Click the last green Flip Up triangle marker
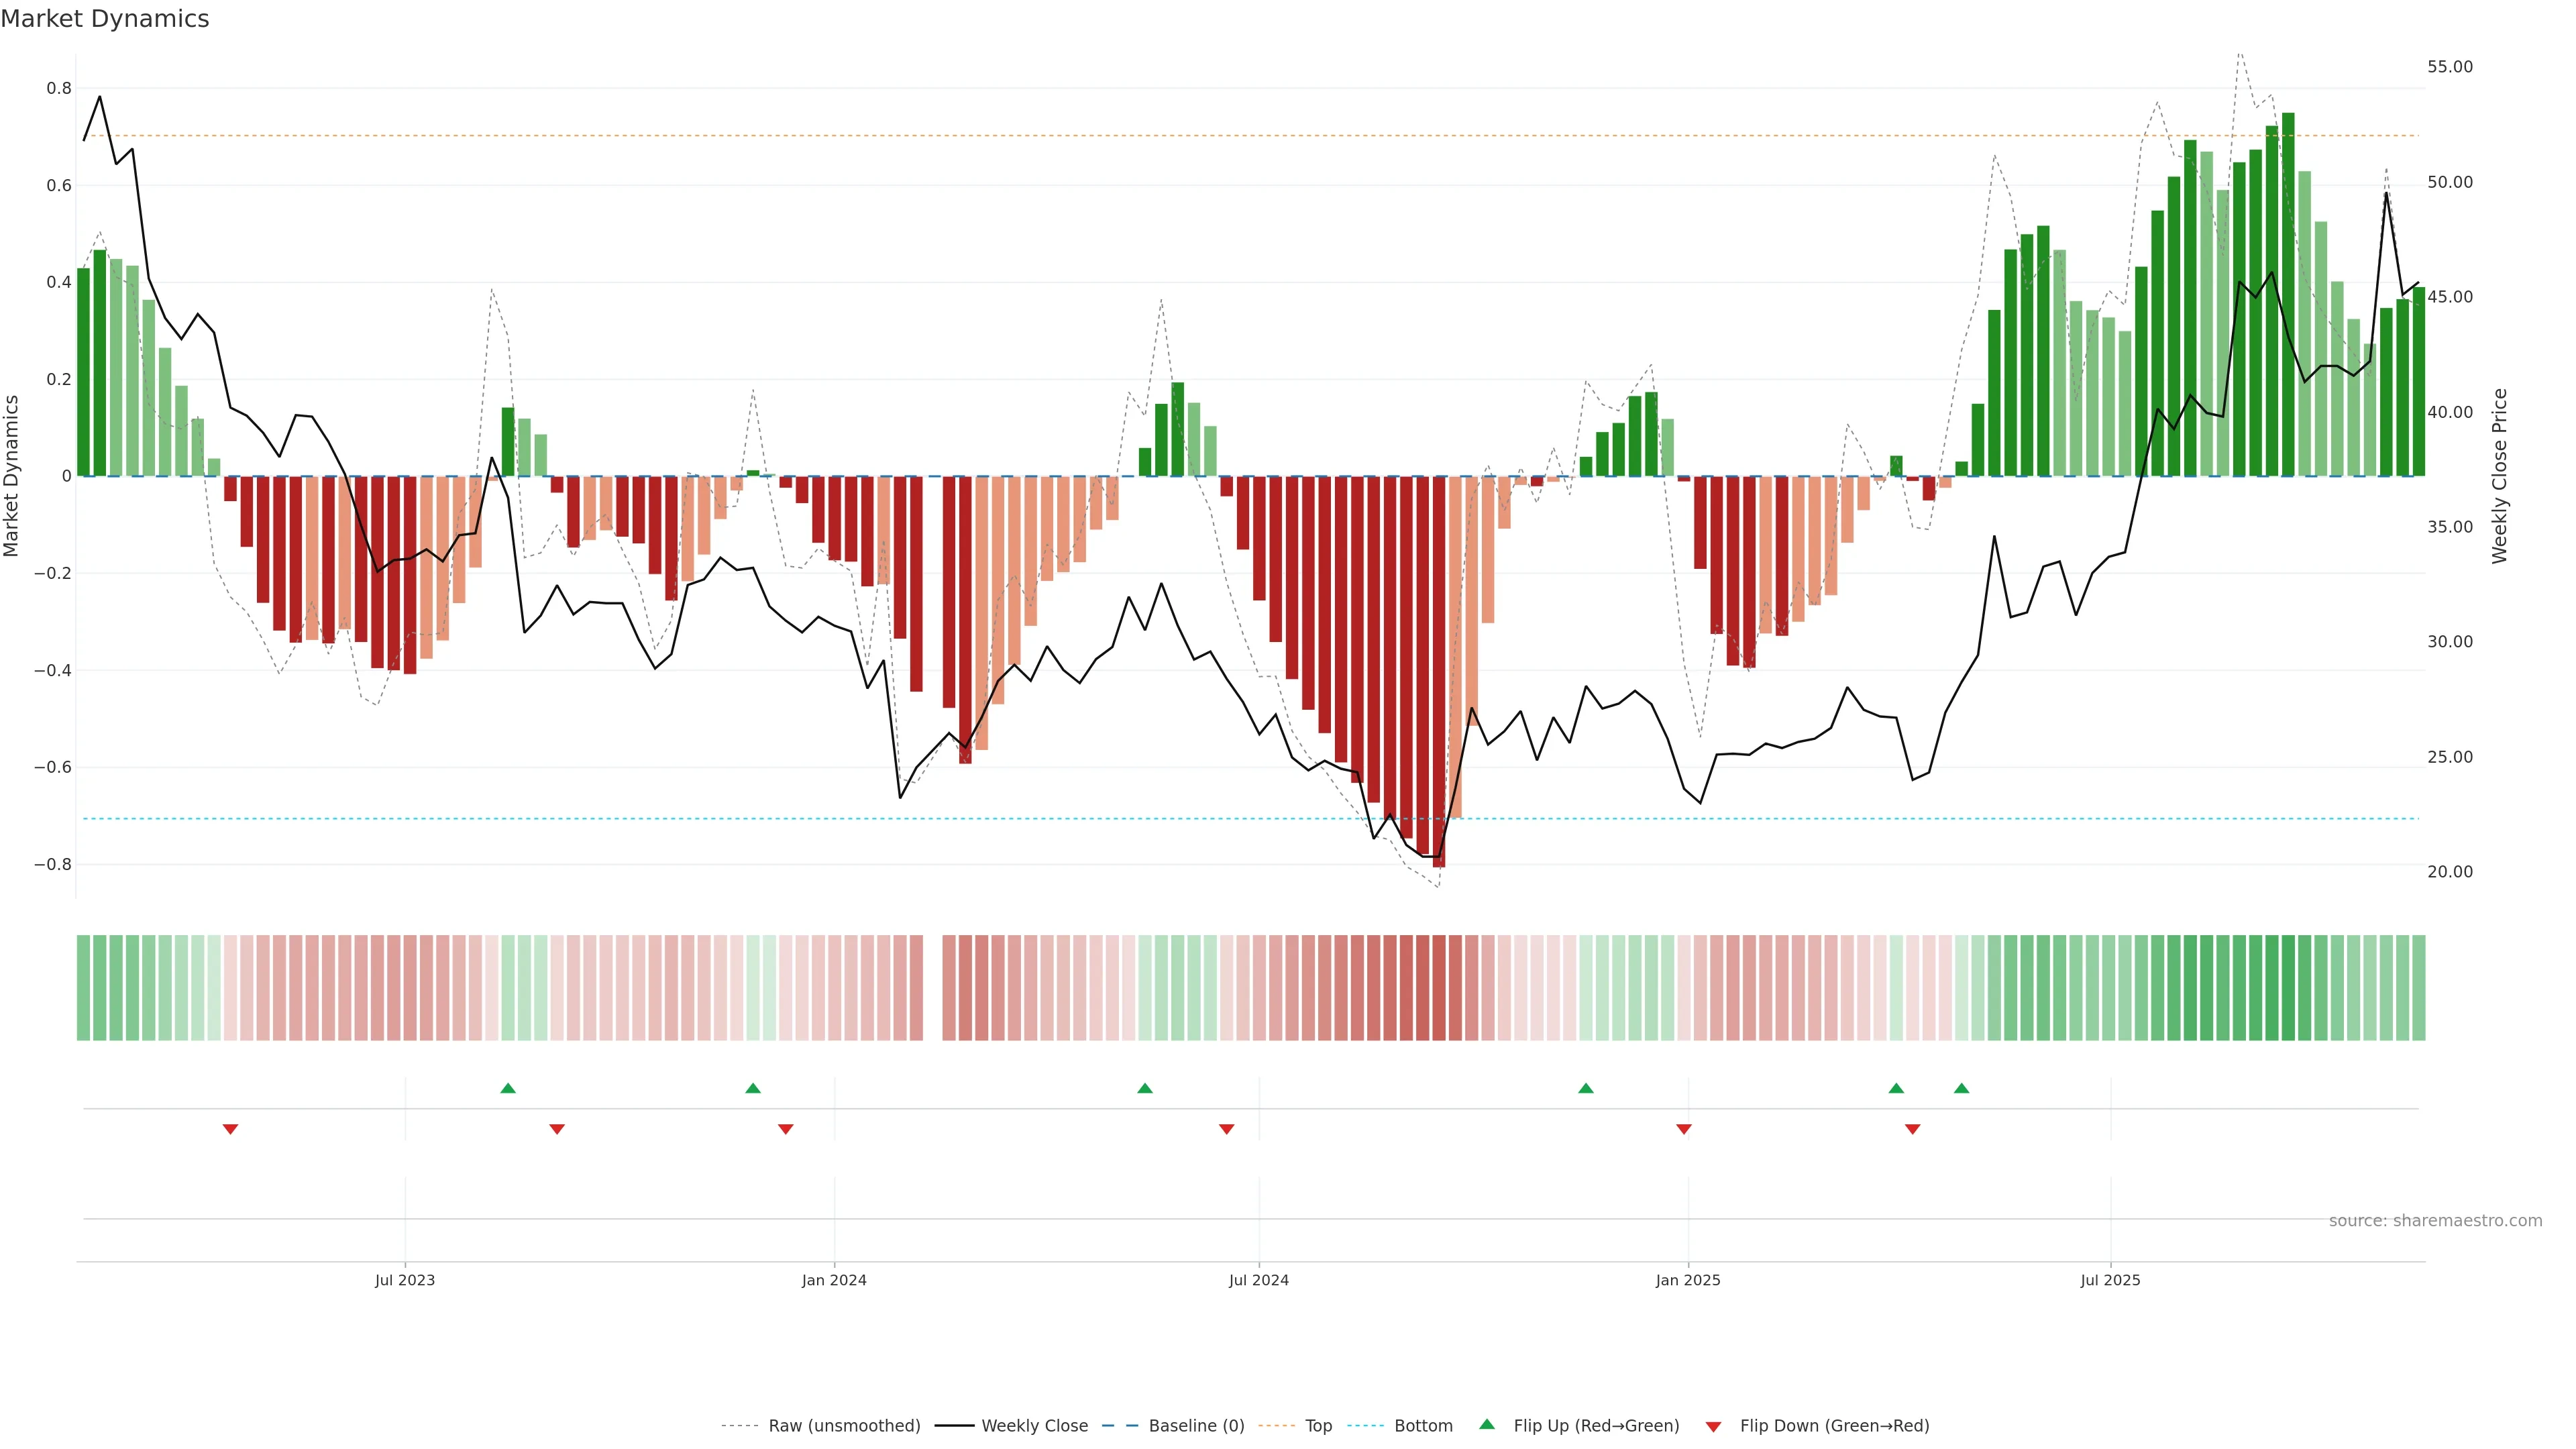Viewport: 2576px width, 1449px height. (1961, 1088)
